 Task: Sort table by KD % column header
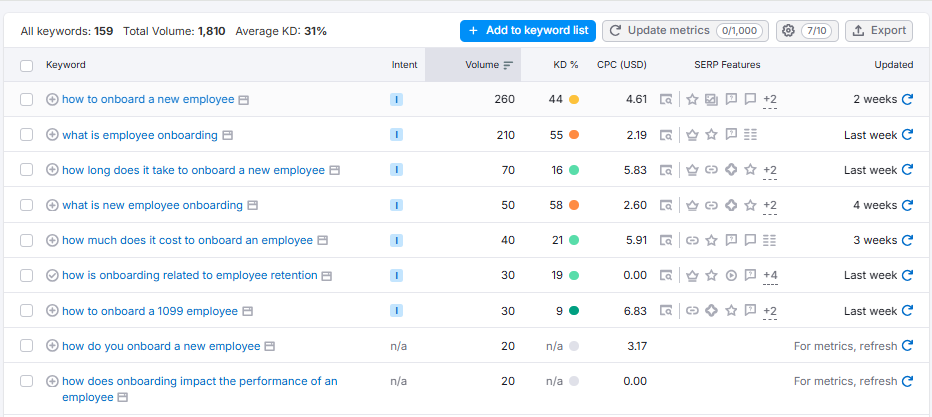(566, 65)
